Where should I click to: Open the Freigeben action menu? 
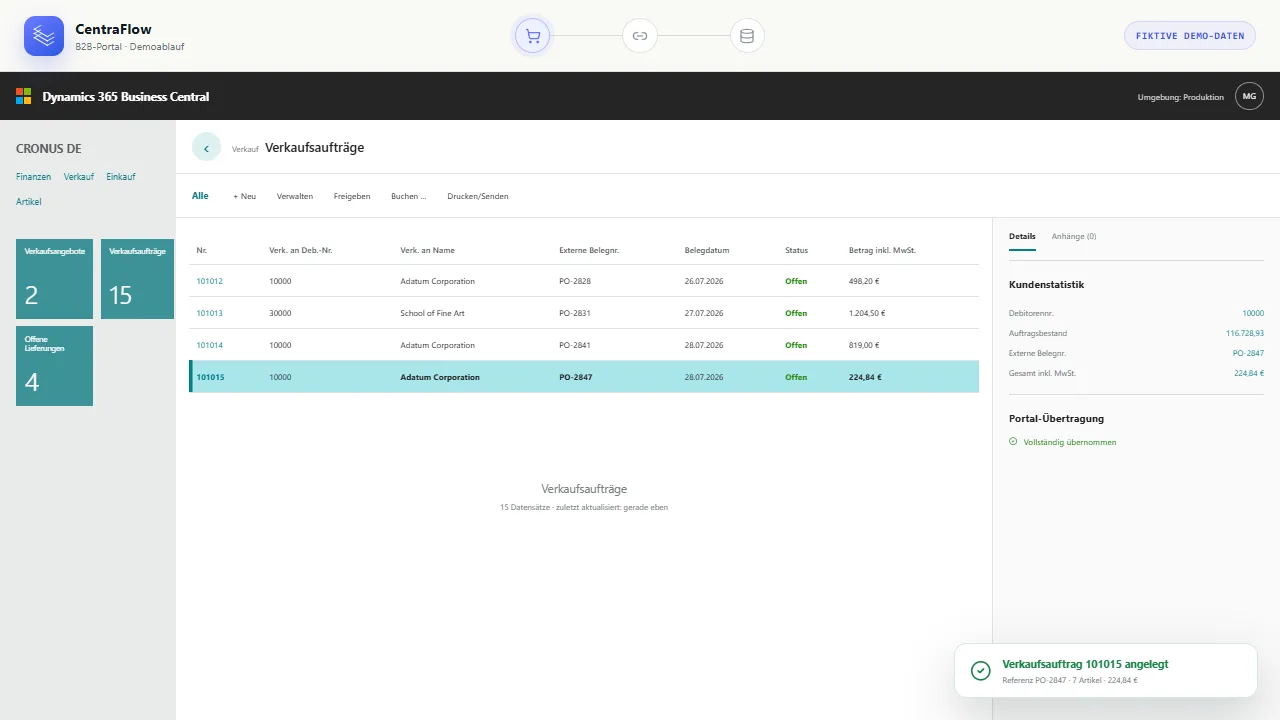[x=352, y=196]
